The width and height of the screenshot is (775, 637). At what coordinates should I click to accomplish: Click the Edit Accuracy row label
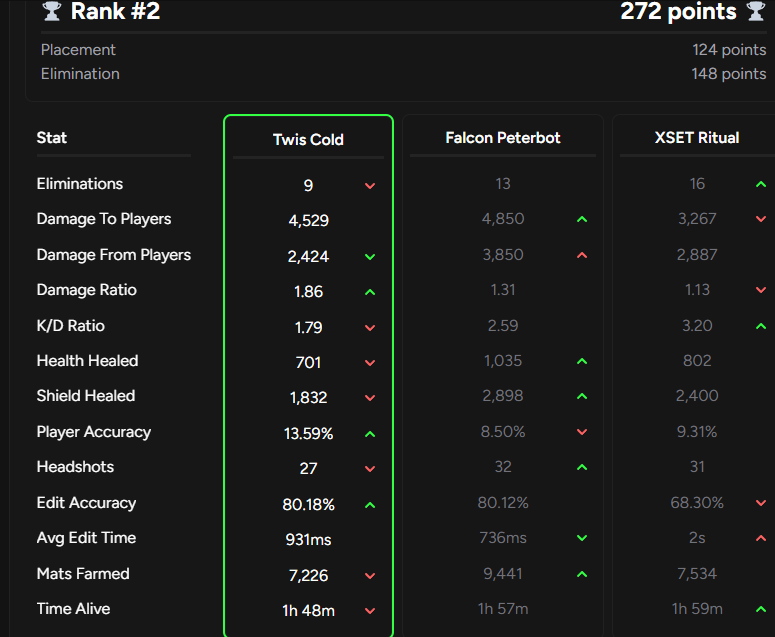(86, 503)
